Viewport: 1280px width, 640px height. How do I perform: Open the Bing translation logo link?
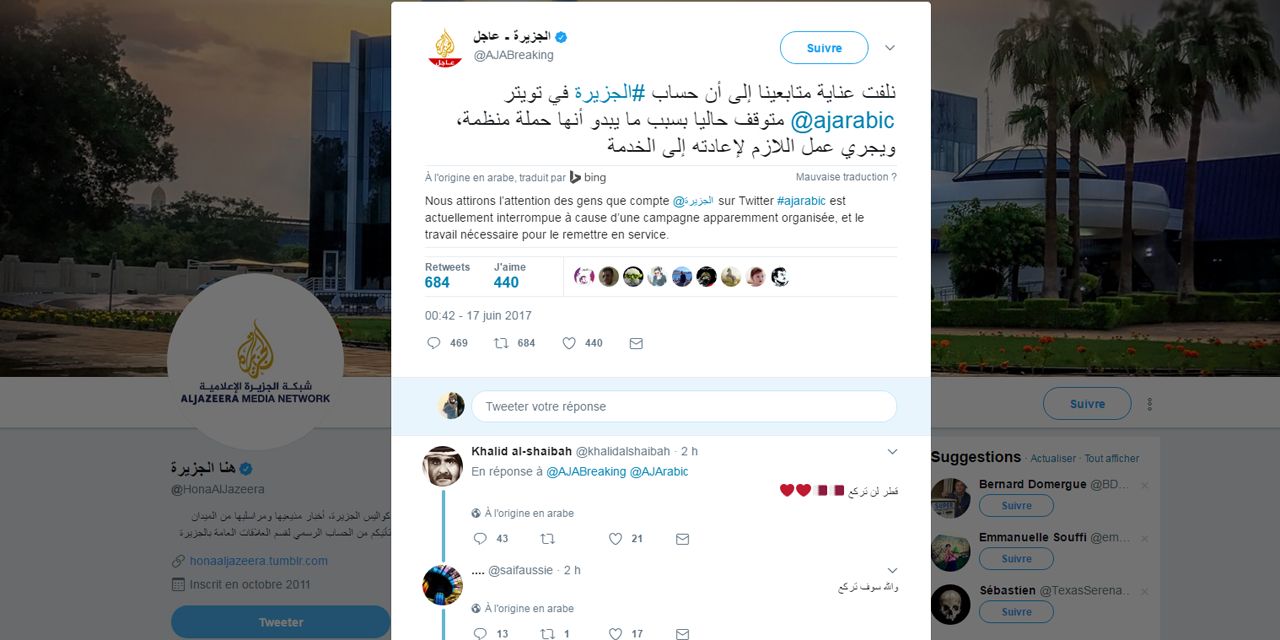click(x=588, y=177)
